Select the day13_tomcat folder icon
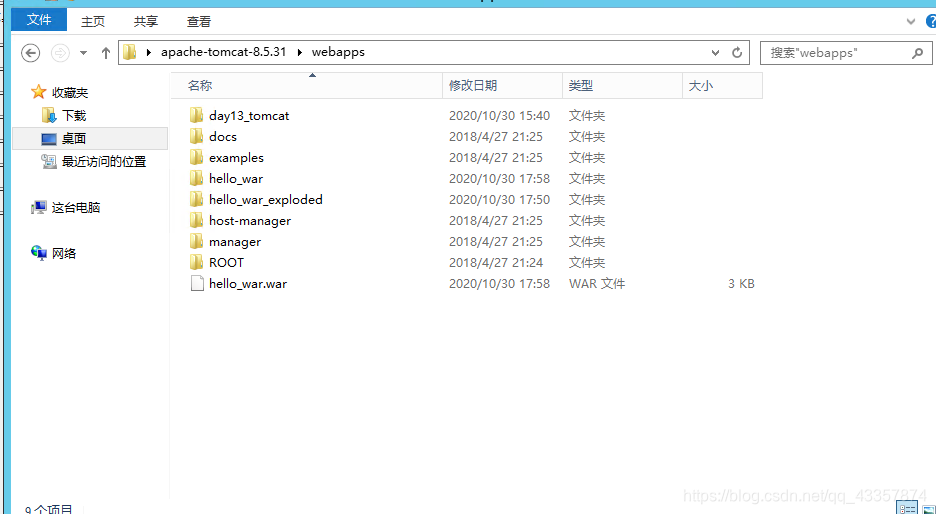The image size is (936, 514). (x=196, y=115)
